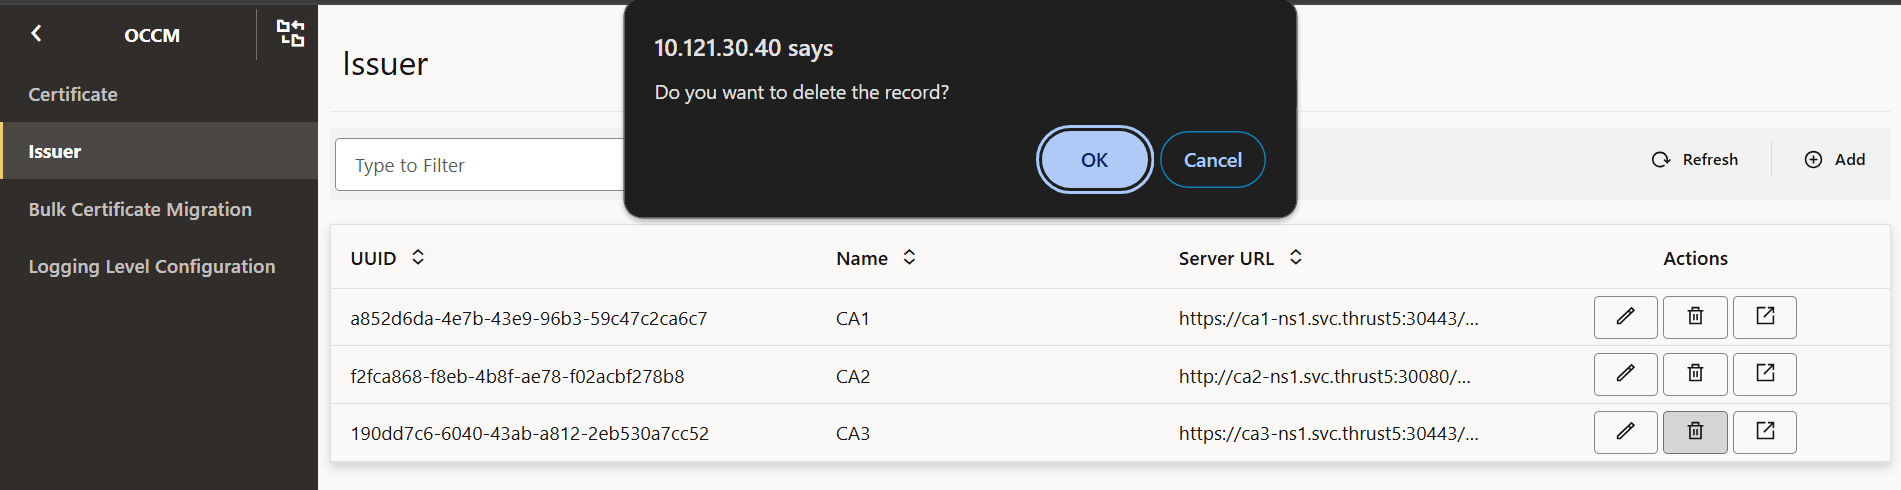Confirm deletion with OK button
Image resolution: width=1901 pixels, height=490 pixels.
coord(1094,160)
